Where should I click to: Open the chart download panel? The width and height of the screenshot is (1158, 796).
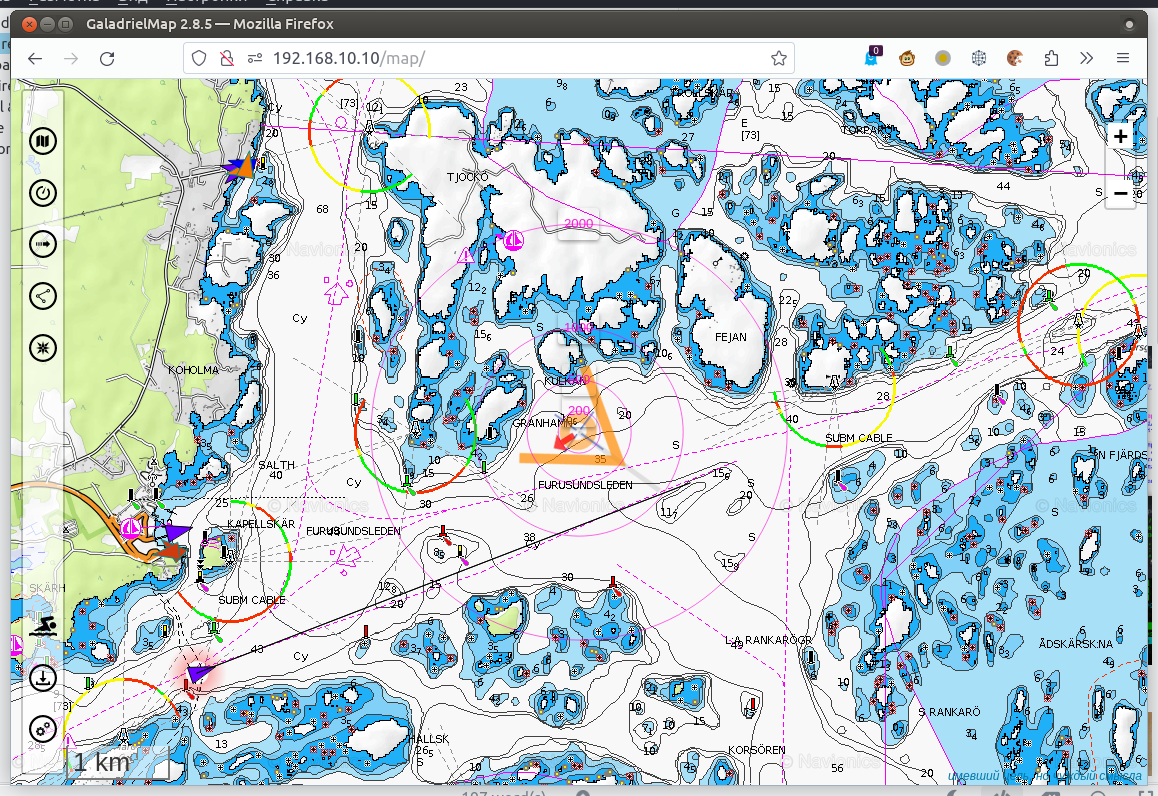(x=43, y=677)
